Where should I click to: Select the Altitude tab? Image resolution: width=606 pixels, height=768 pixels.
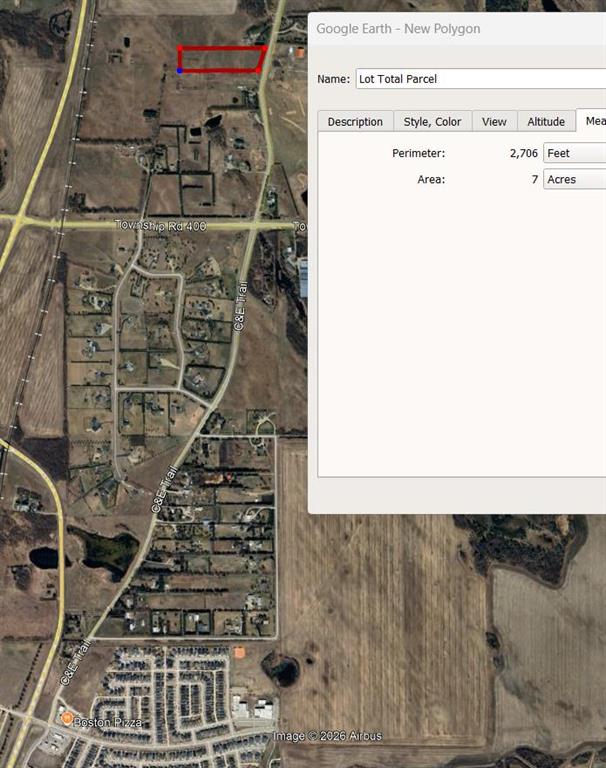tap(546, 121)
